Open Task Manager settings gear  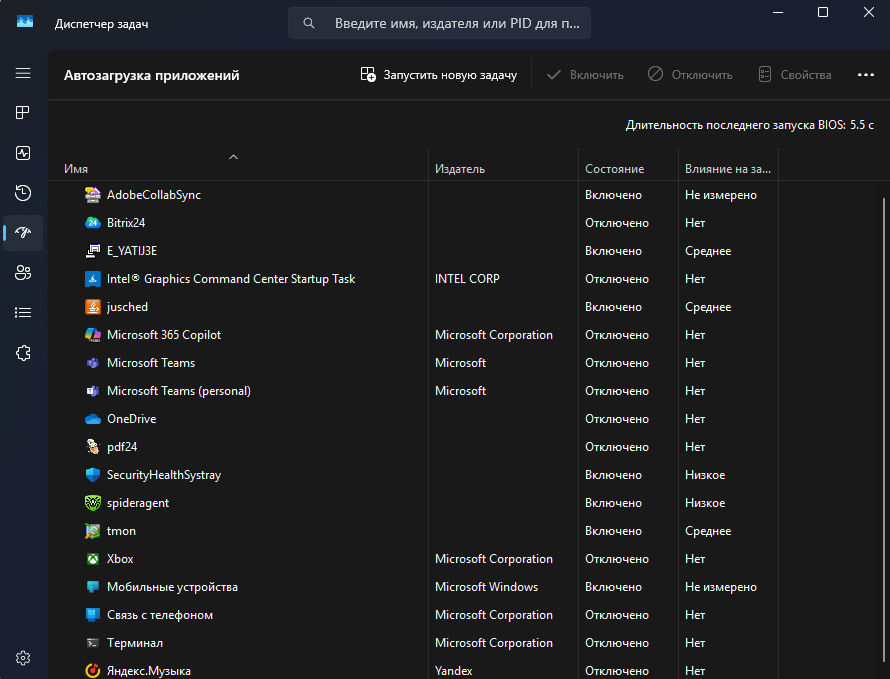[23, 658]
